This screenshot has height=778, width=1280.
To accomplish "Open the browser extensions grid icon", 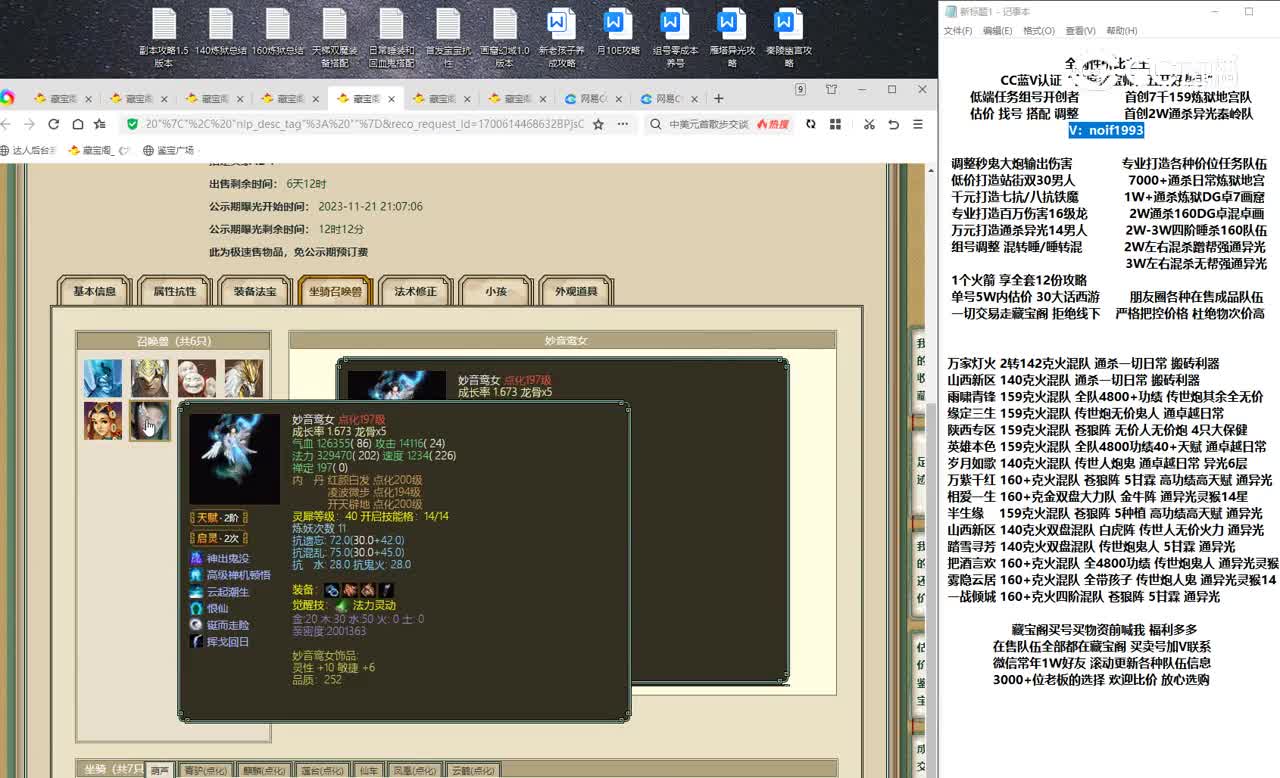I will [x=835, y=124].
